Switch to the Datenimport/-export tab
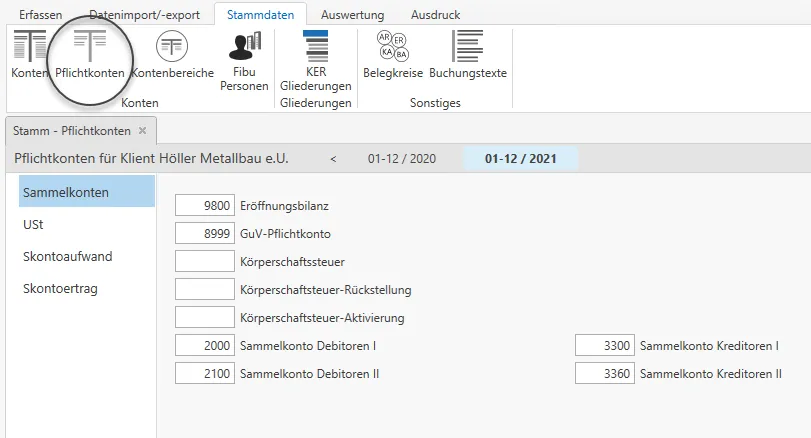 [144, 14]
